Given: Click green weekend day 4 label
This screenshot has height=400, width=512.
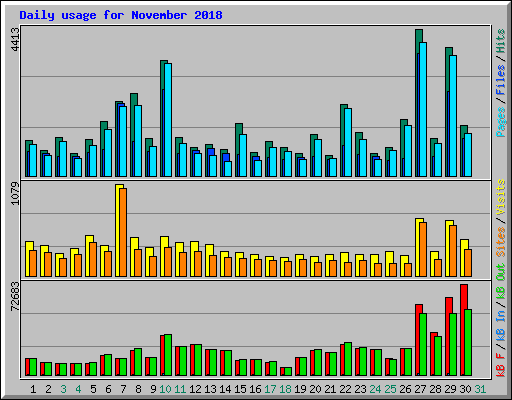Looking at the screenshot, I should [78, 389].
